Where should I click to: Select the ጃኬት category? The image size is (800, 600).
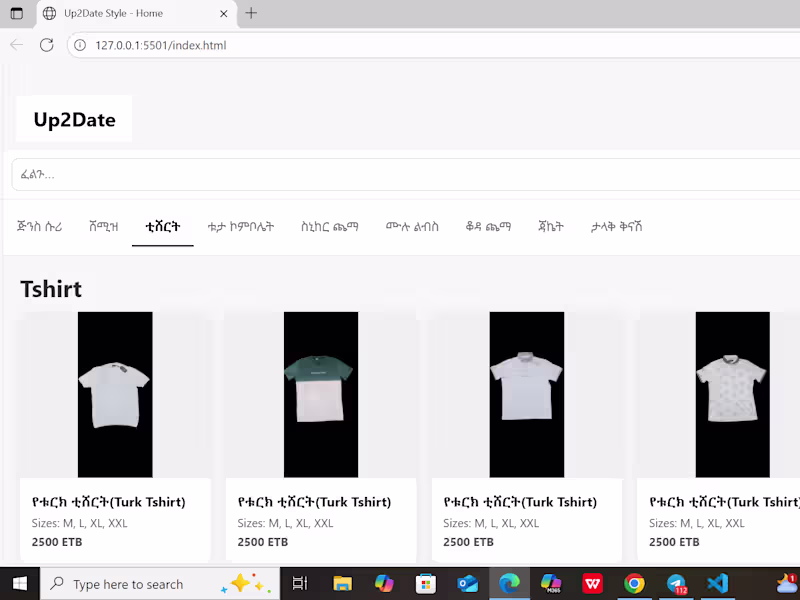(550, 227)
